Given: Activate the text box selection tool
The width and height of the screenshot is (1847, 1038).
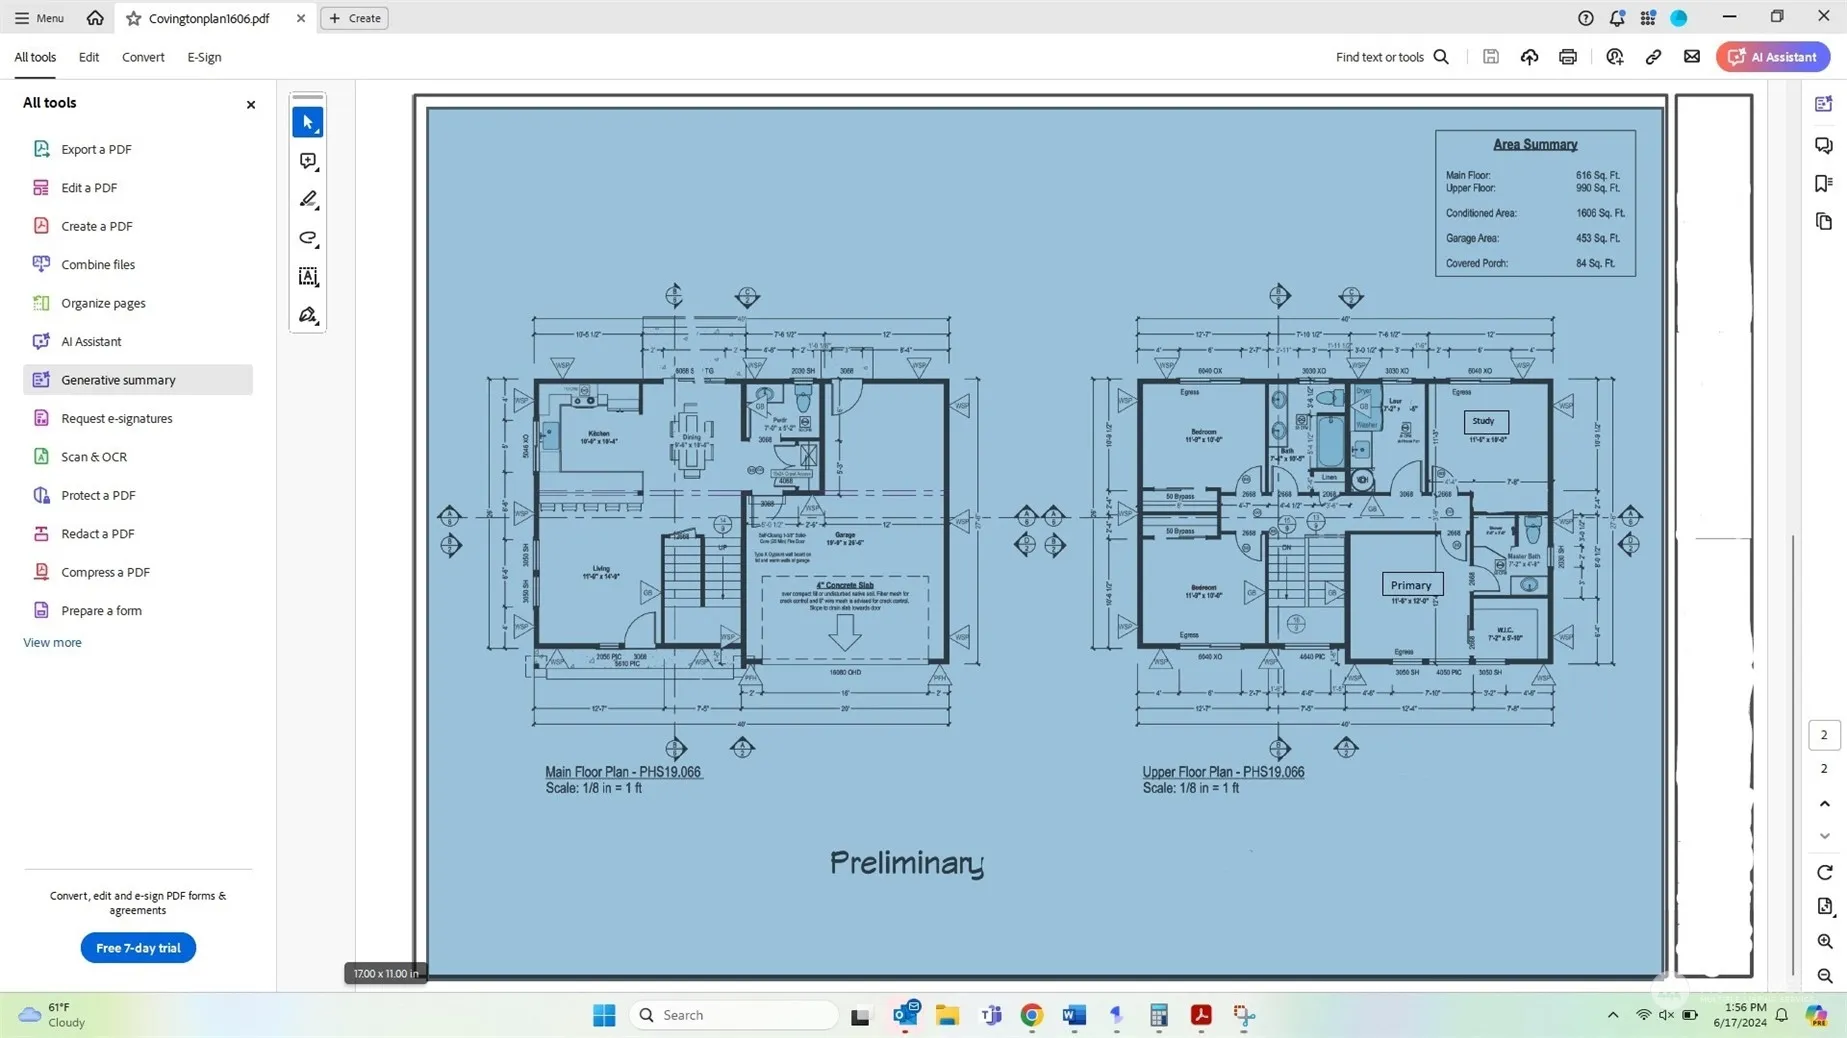Looking at the screenshot, I should pyautogui.click(x=308, y=277).
